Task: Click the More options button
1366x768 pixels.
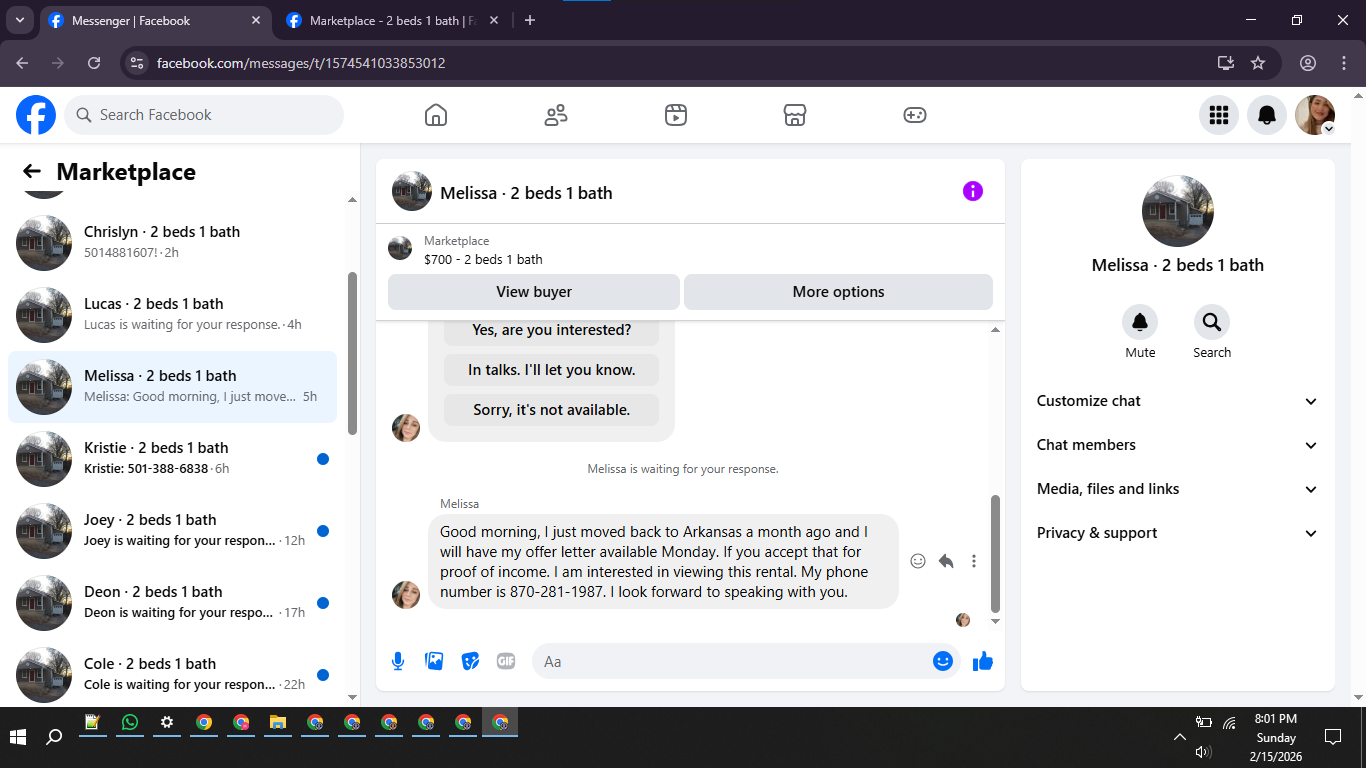Action: (838, 292)
